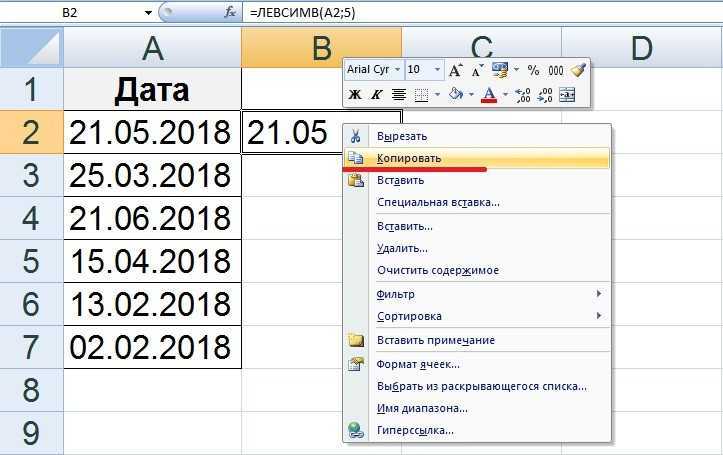Expand Сортировка submenu arrow
The height and width of the screenshot is (455, 723).
tap(599, 316)
